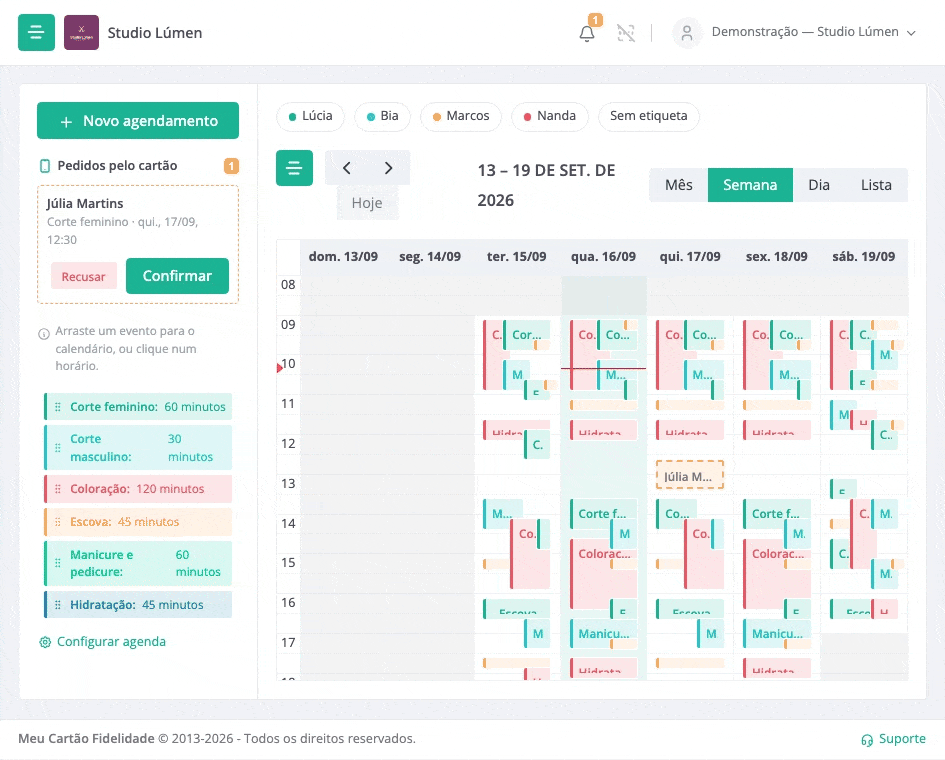Image resolution: width=945 pixels, height=760 pixels.
Task: Select the sex. 18/09 day header
Action: point(777,257)
